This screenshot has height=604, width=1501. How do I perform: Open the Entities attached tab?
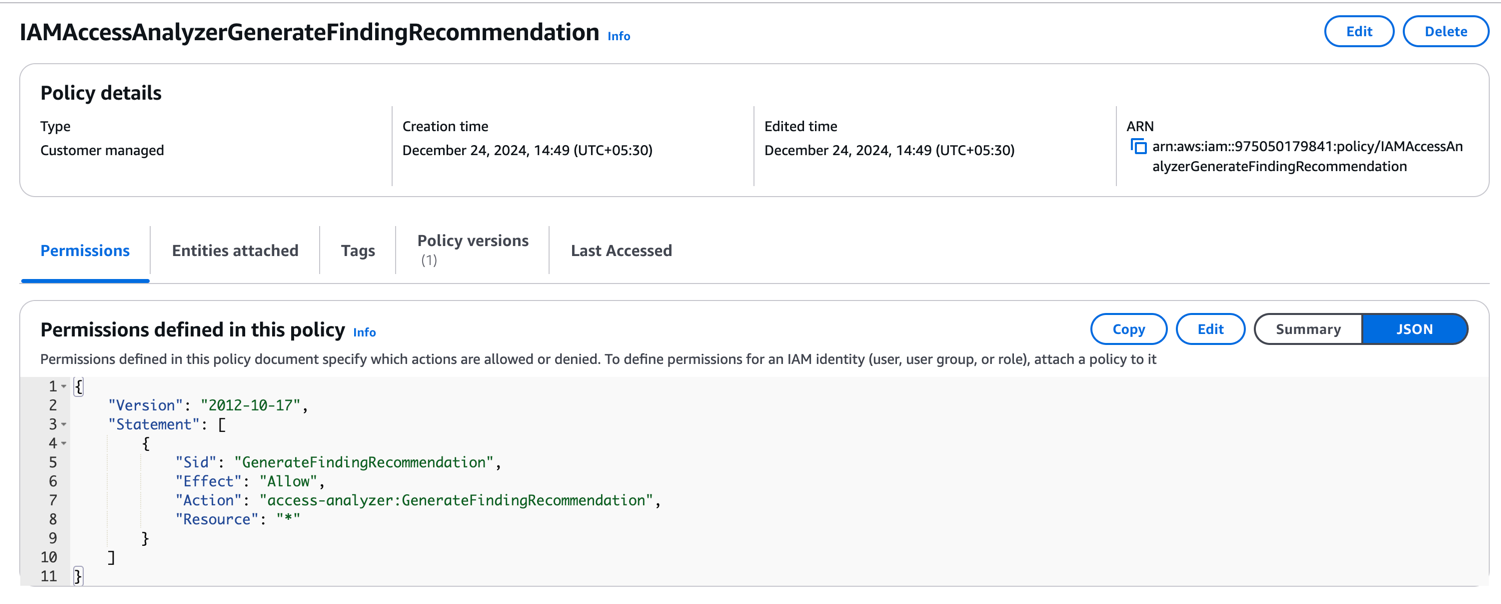tap(235, 251)
